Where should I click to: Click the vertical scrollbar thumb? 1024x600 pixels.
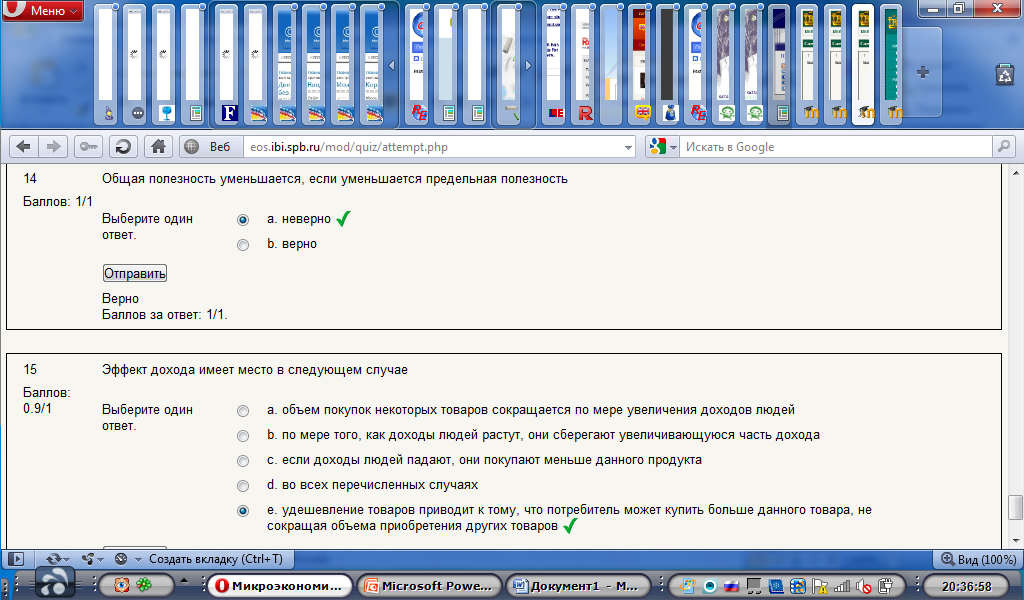pos(1016,507)
